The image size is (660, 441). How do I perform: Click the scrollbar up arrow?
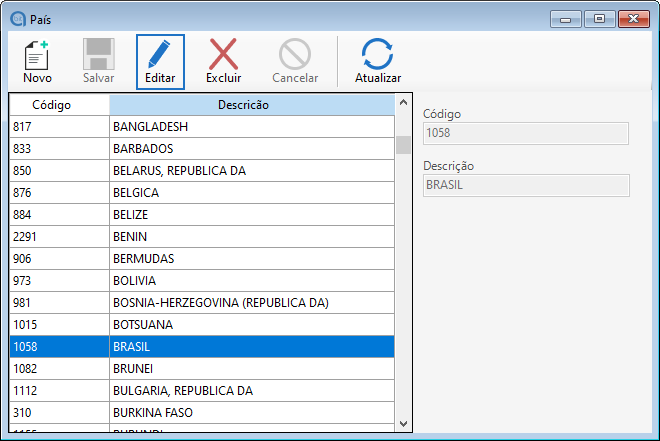[403, 102]
